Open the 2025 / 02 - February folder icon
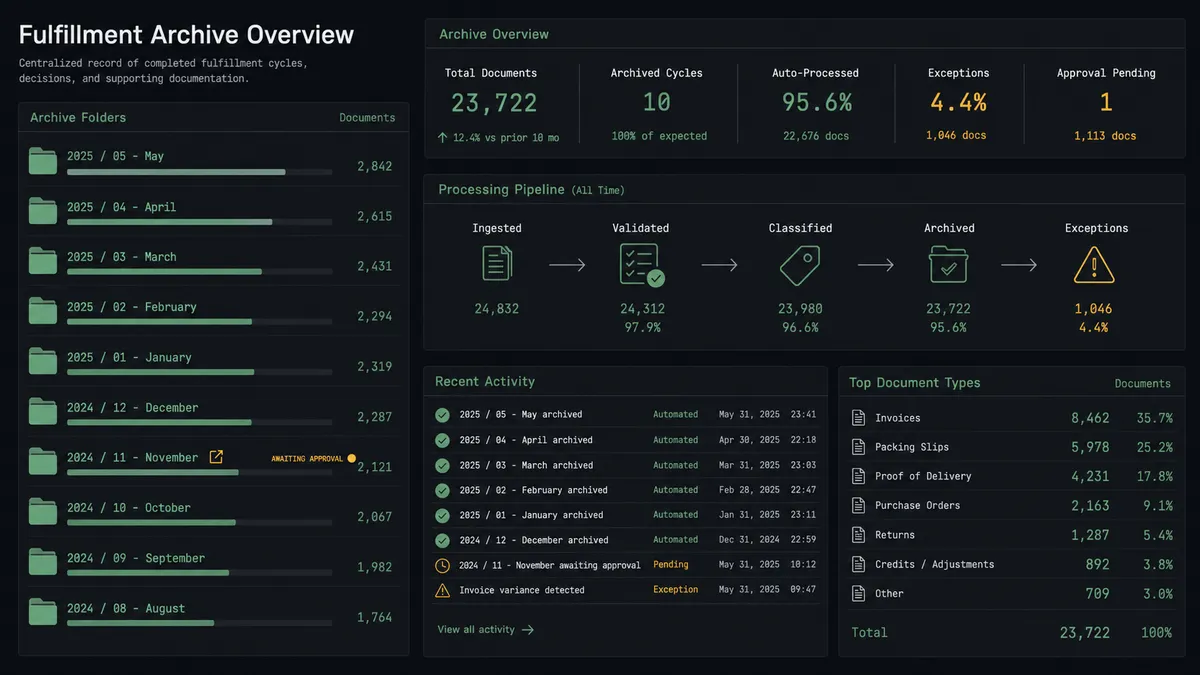Screen dimensions: 1200x675 43,311
